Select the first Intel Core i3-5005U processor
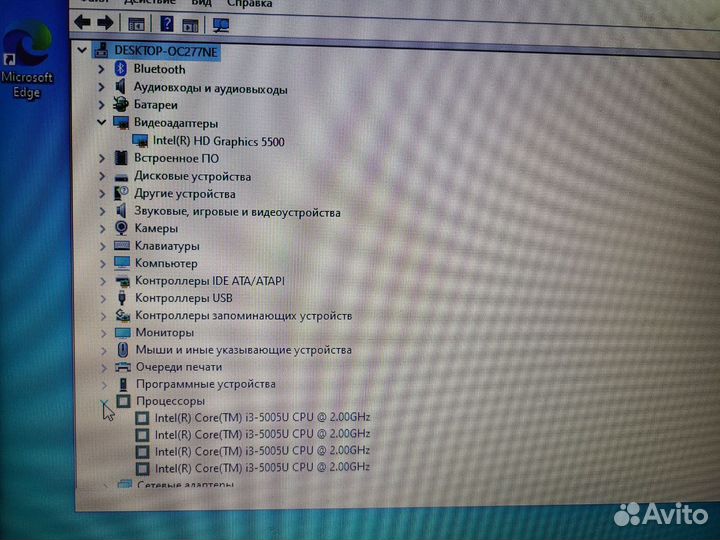720x540 pixels. (262, 417)
